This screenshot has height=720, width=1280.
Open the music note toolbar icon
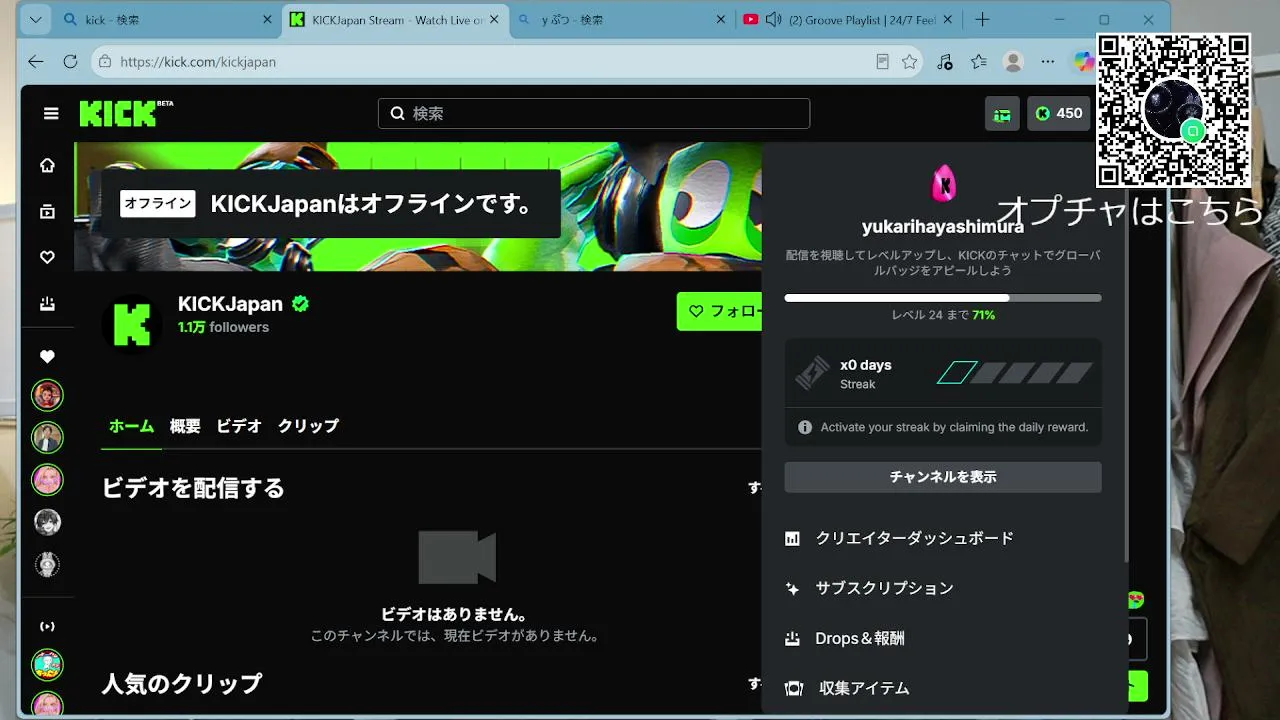(x=945, y=62)
